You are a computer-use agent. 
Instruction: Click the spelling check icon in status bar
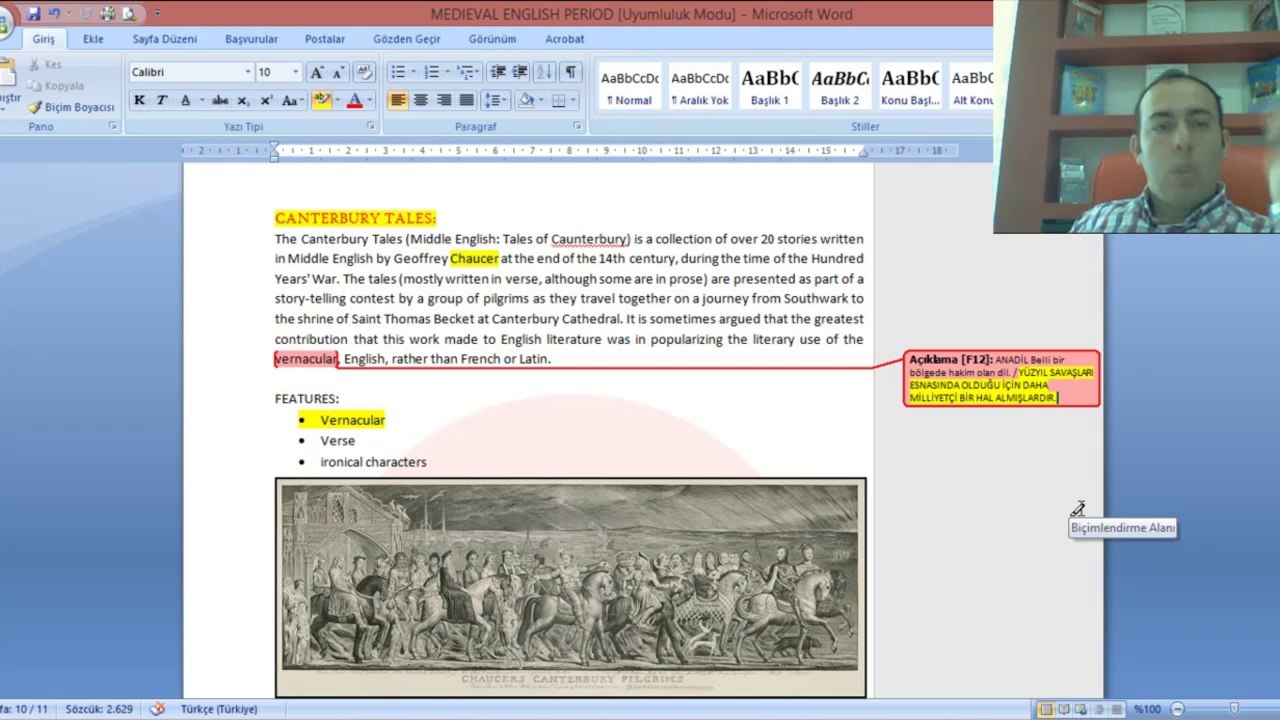coord(157,709)
